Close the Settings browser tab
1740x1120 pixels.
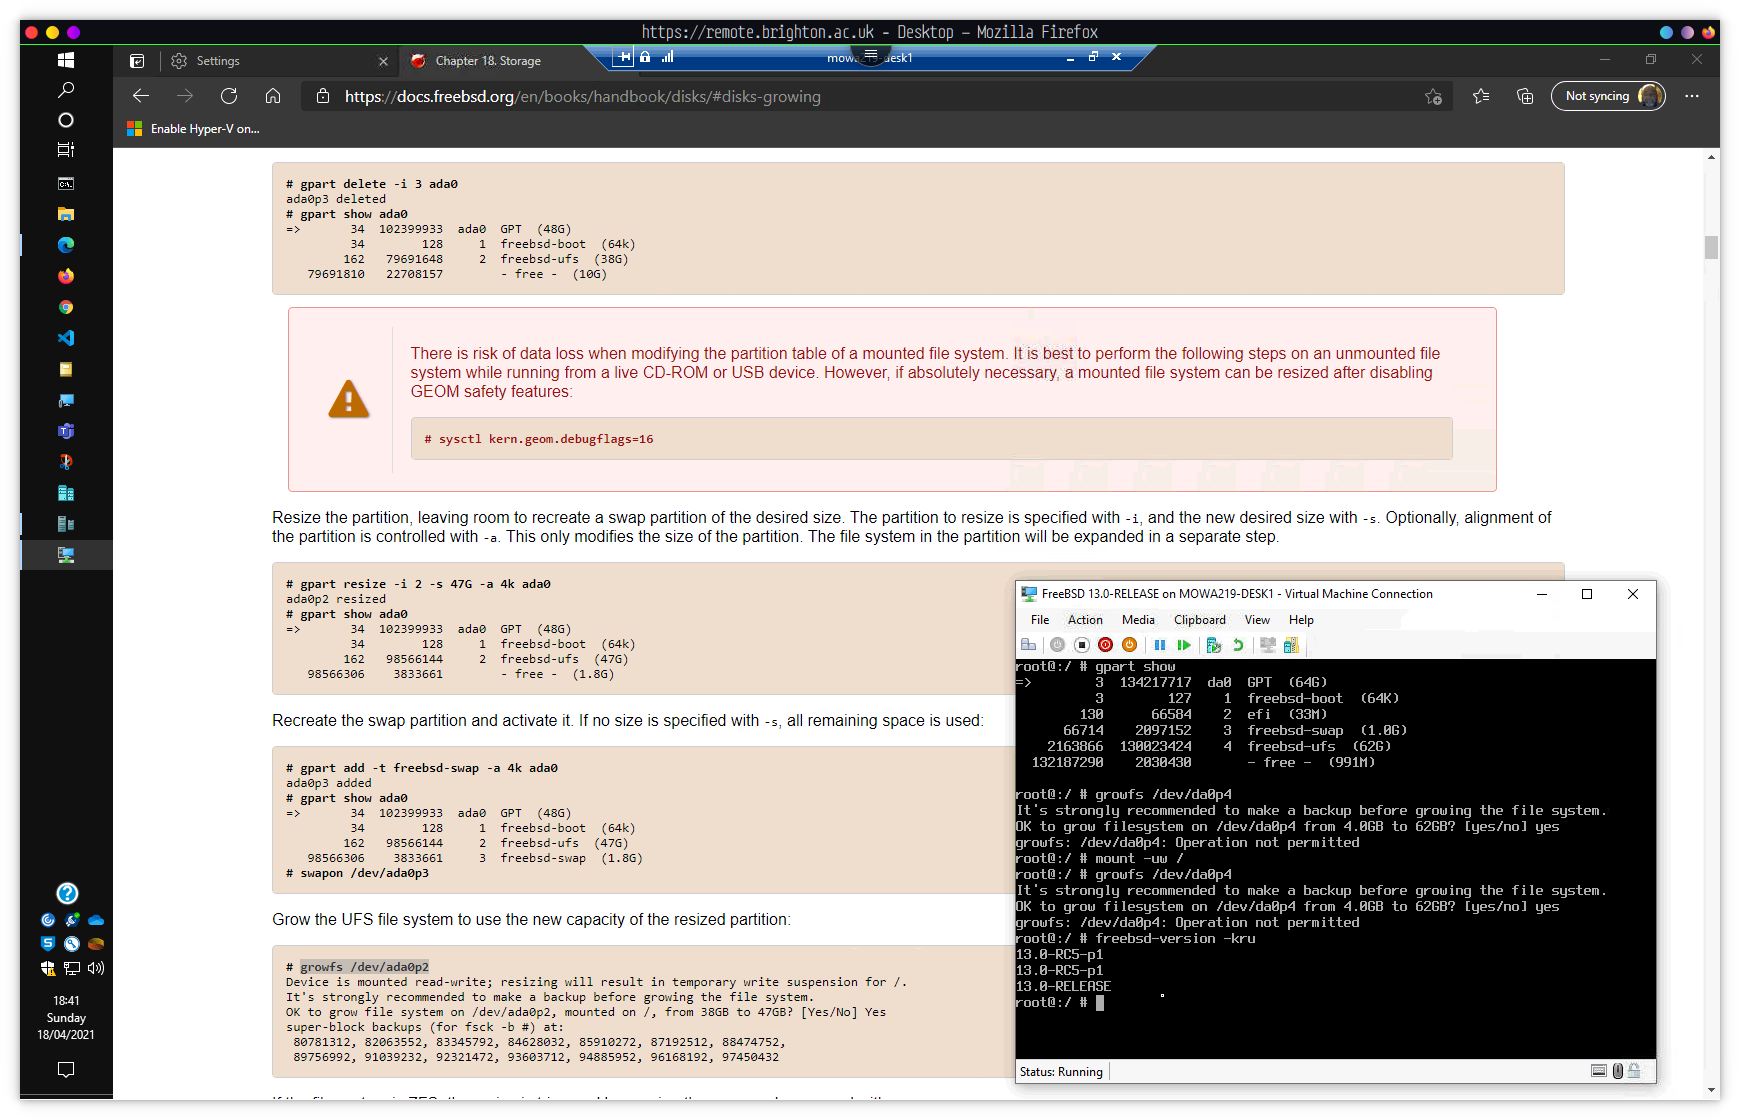(383, 61)
